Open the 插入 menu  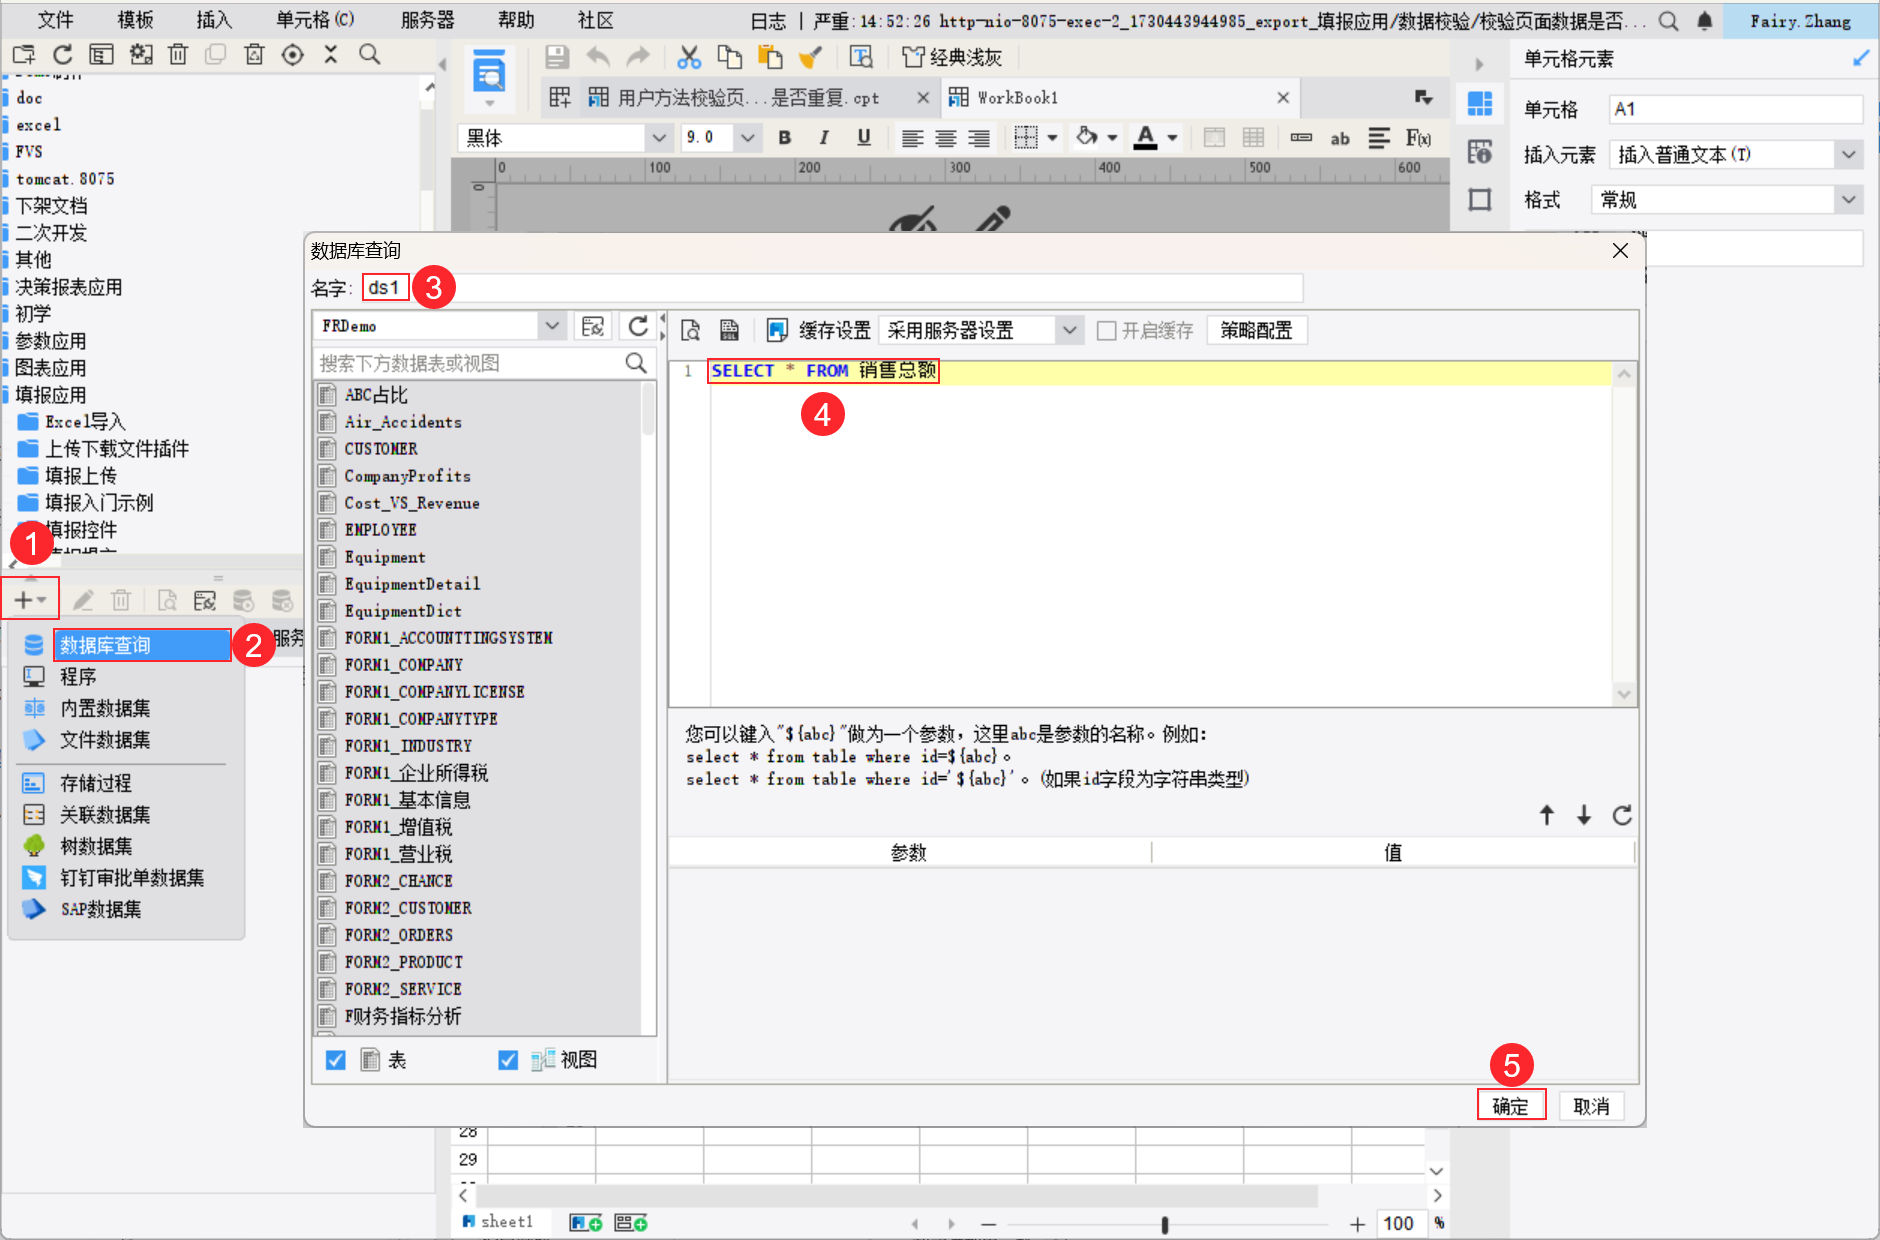[x=214, y=20]
